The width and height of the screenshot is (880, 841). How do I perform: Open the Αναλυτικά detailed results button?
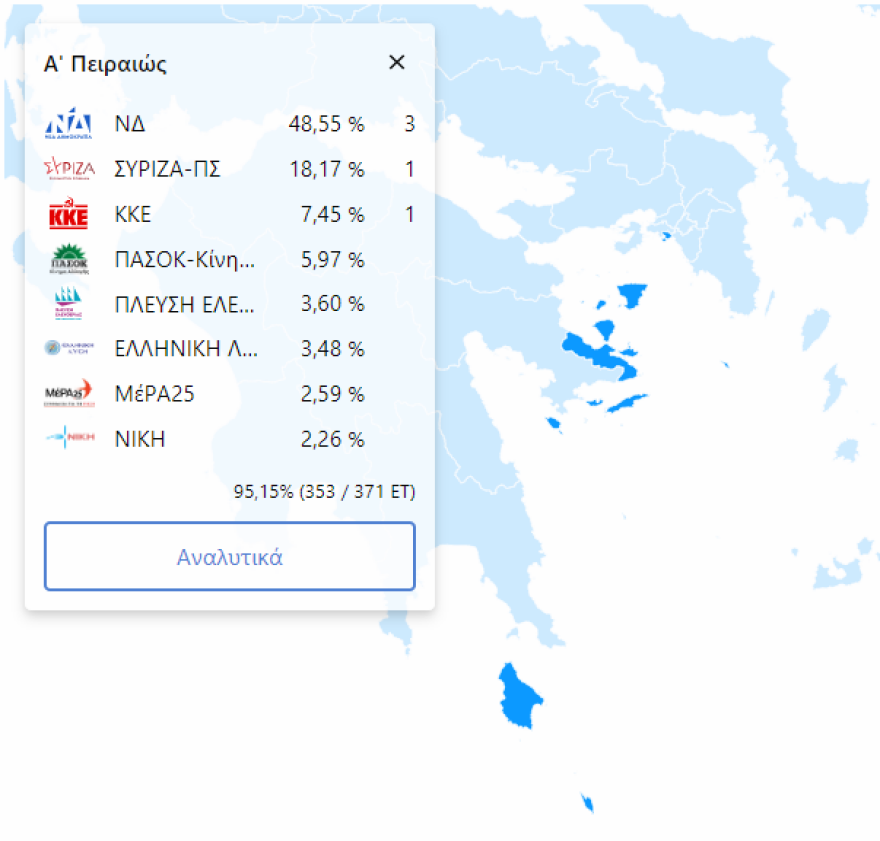pyautogui.click(x=229, y=557)
